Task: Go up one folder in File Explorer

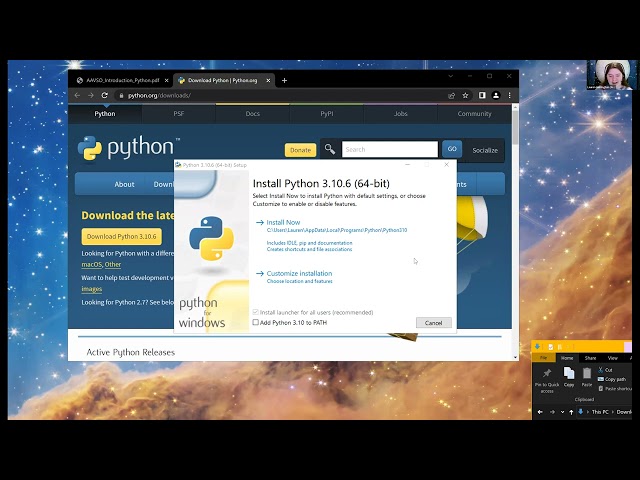Action: pyautogui.click(x=571, y=412)
